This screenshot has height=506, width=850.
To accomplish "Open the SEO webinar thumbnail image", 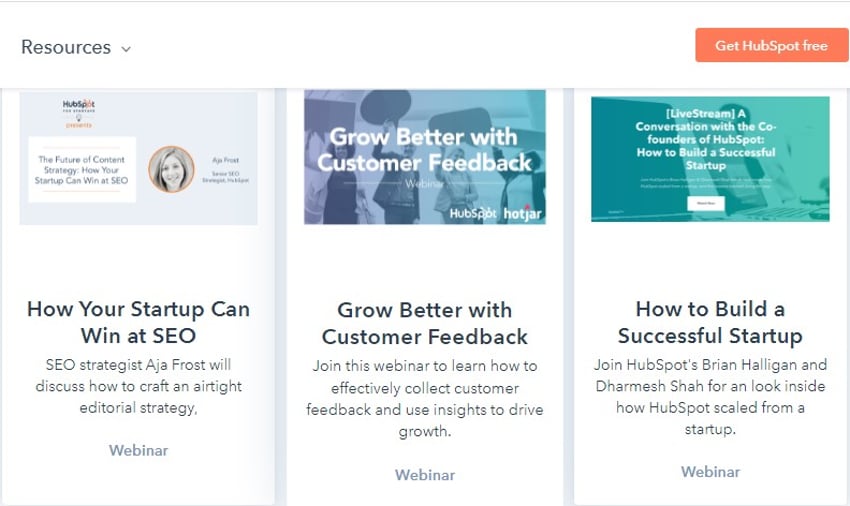I will [x=139, y=158].
